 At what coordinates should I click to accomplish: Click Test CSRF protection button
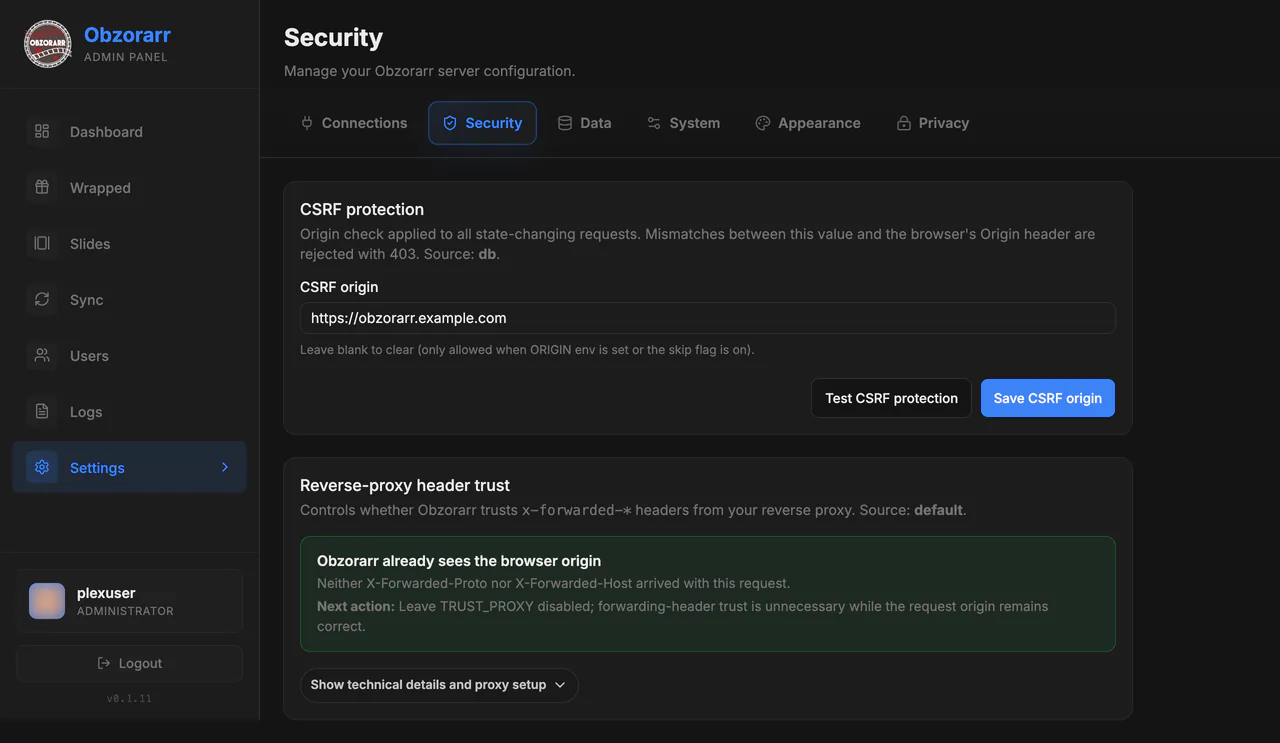point(891,398)
